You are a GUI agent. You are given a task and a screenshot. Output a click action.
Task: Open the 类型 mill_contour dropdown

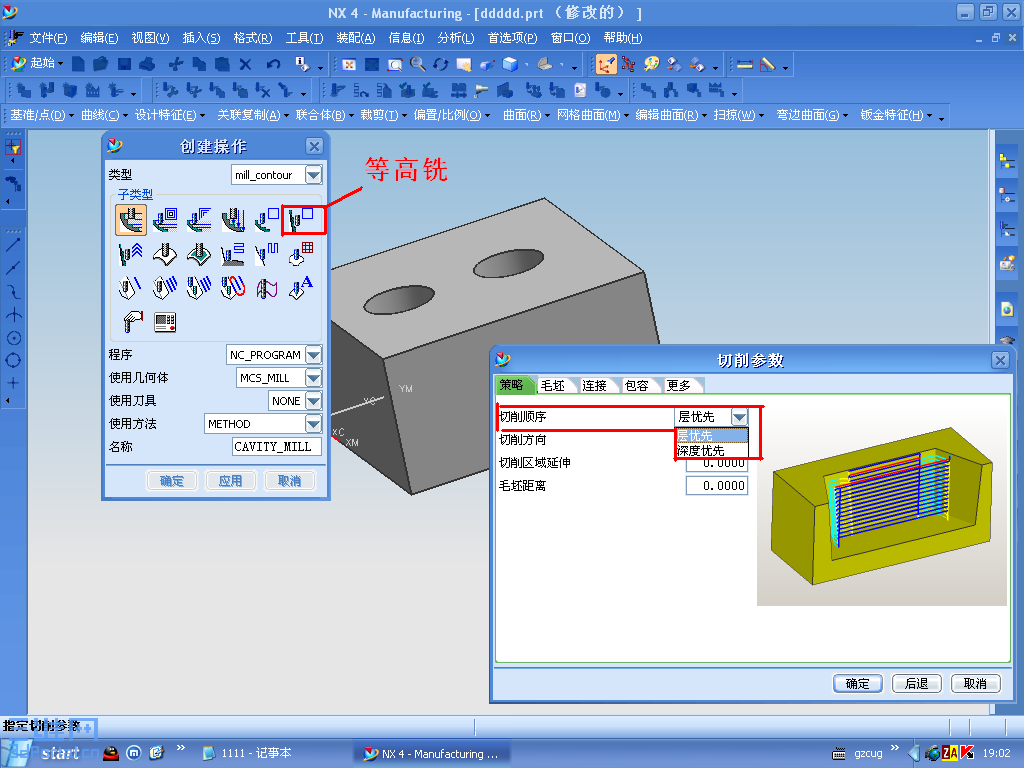click(x=313, y=175)
